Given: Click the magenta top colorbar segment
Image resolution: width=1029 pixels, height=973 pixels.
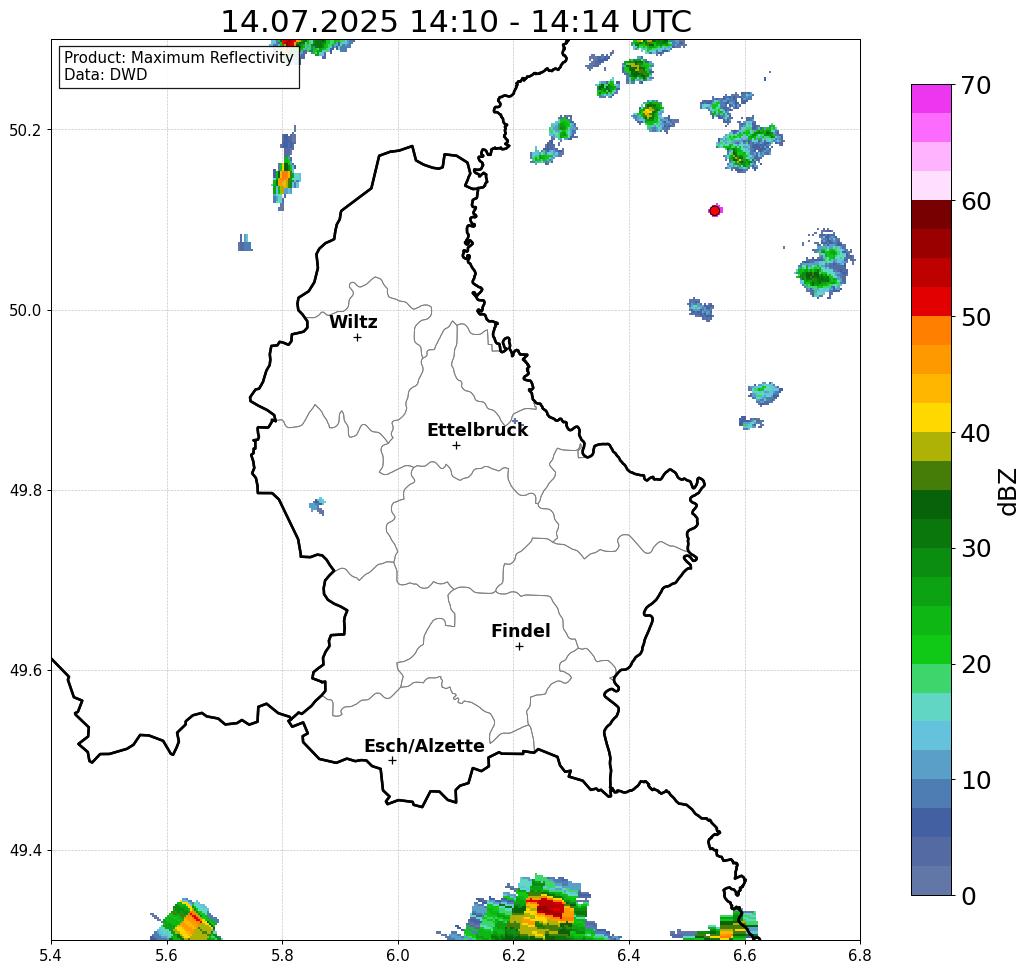Looking at the screenshot, I should click(931, 99).
